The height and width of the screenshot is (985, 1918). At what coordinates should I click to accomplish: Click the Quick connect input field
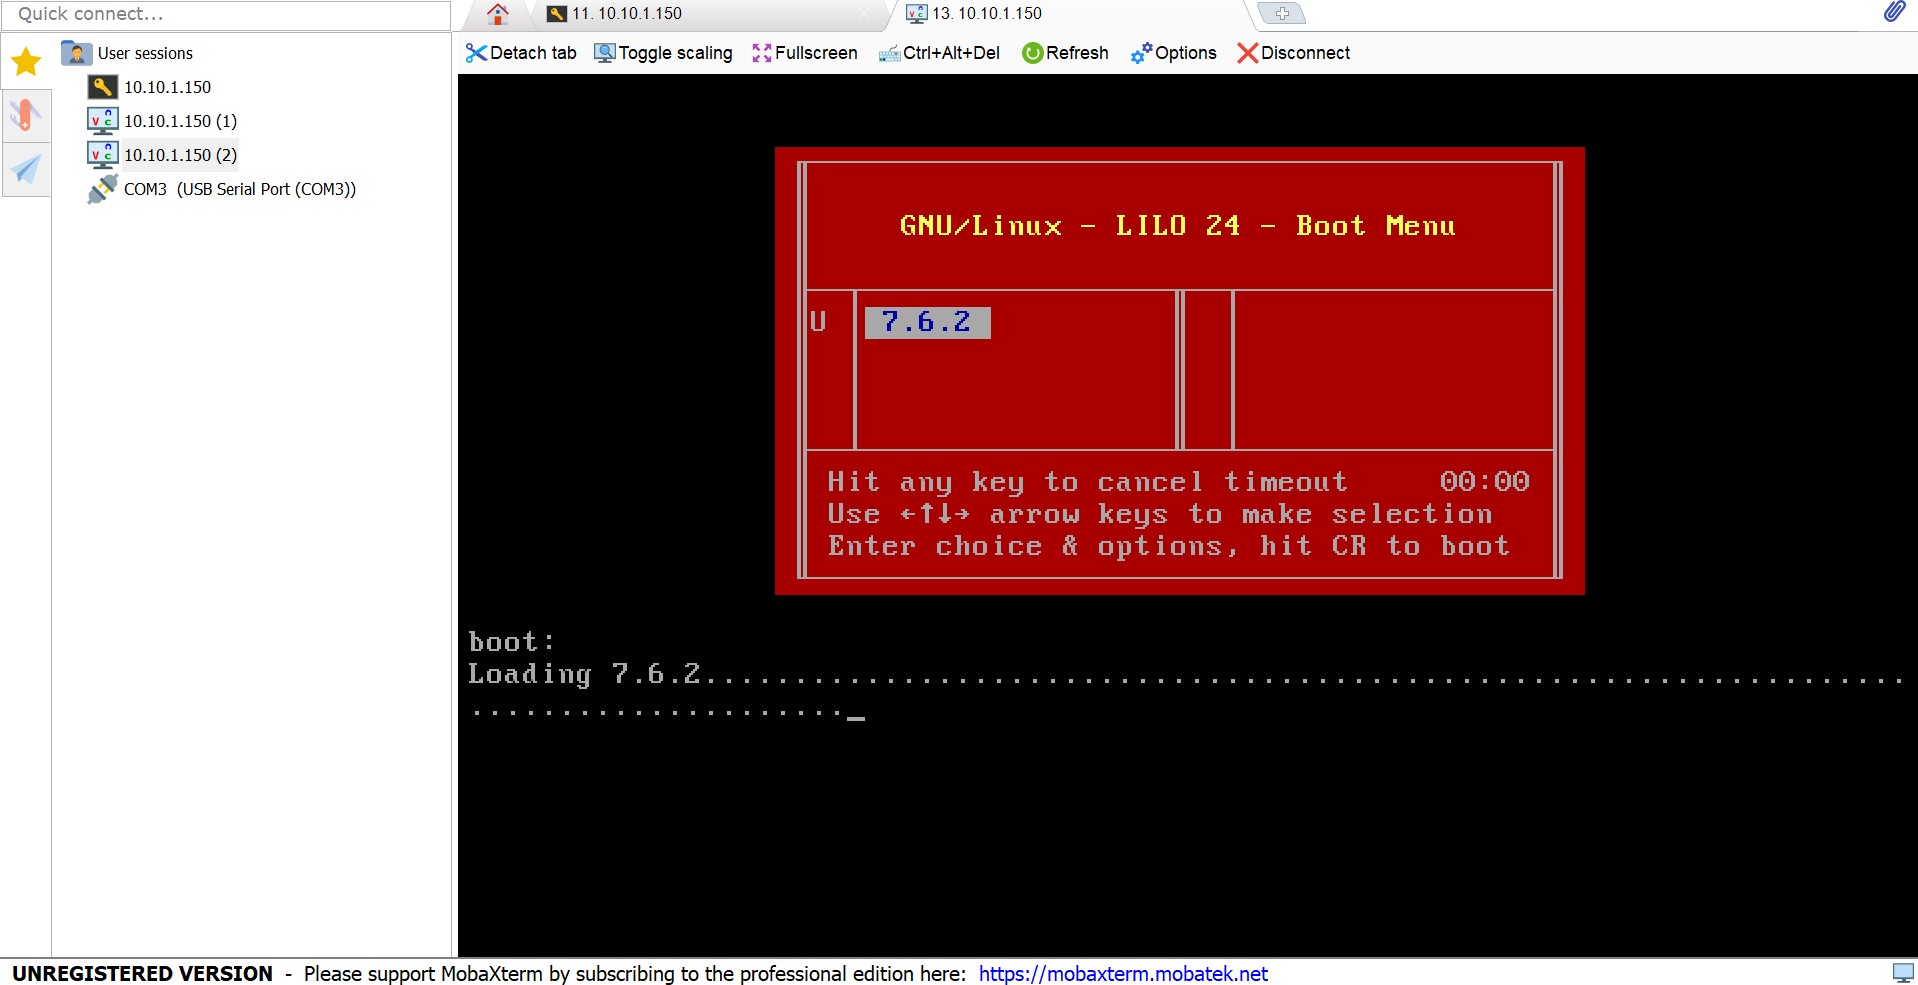click(230, 15)
